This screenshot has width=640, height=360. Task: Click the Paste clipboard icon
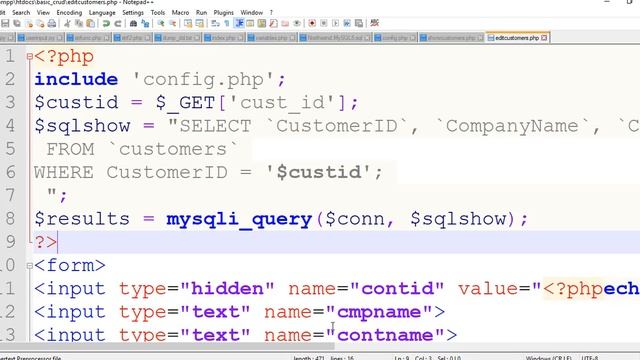coord(91,23)
